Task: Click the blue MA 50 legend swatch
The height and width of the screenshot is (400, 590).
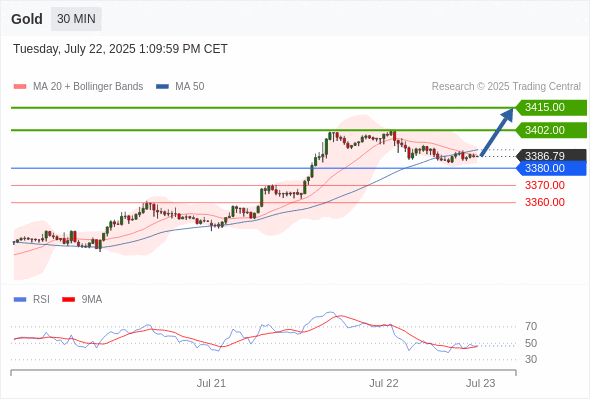Action: click(162, 87)
